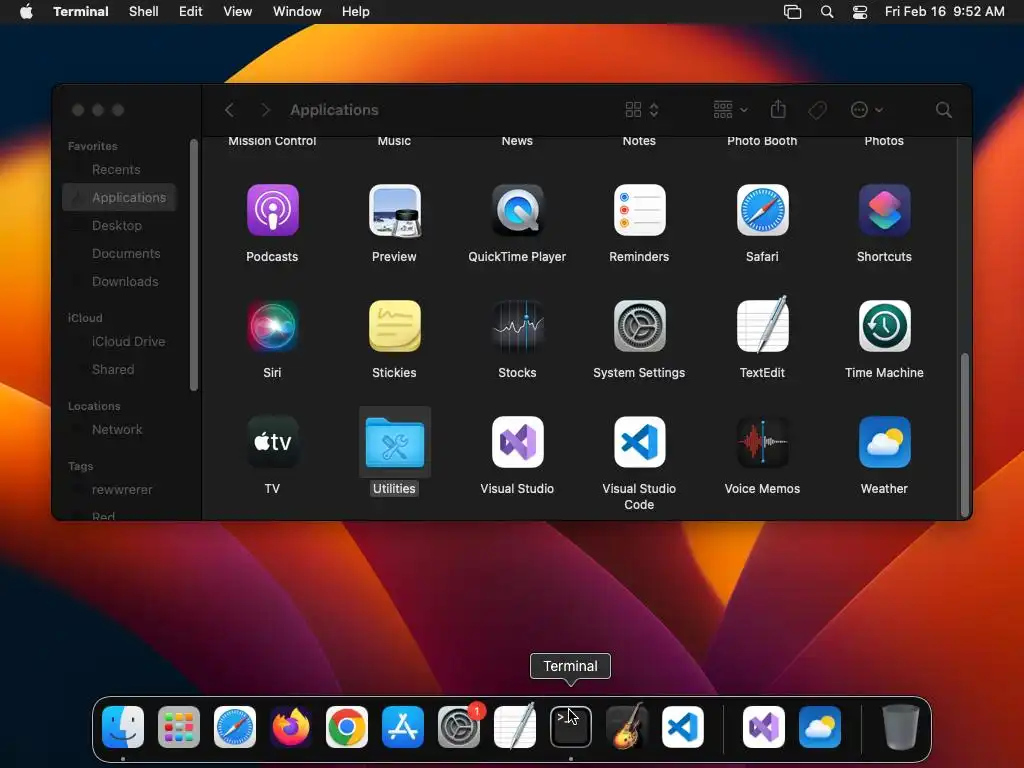Screen dimensions: 1024x768
Task: Select the Shortcuts app icon
Action: tap(884, 210)
